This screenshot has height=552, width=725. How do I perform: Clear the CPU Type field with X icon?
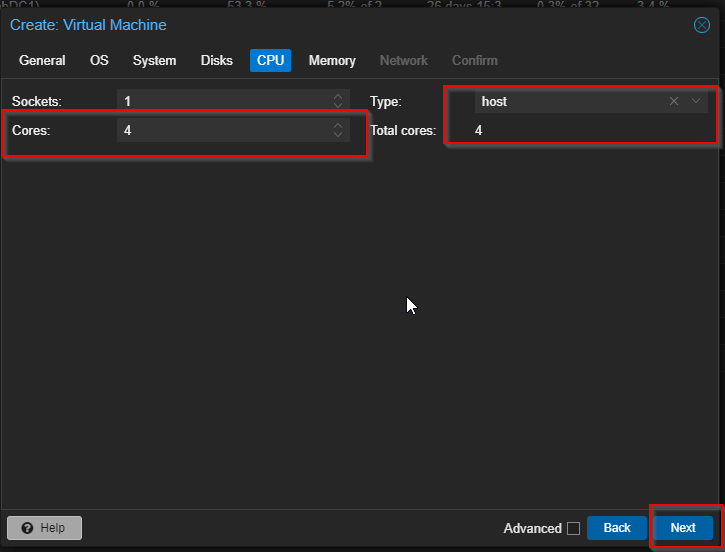(x=674, y=101)
